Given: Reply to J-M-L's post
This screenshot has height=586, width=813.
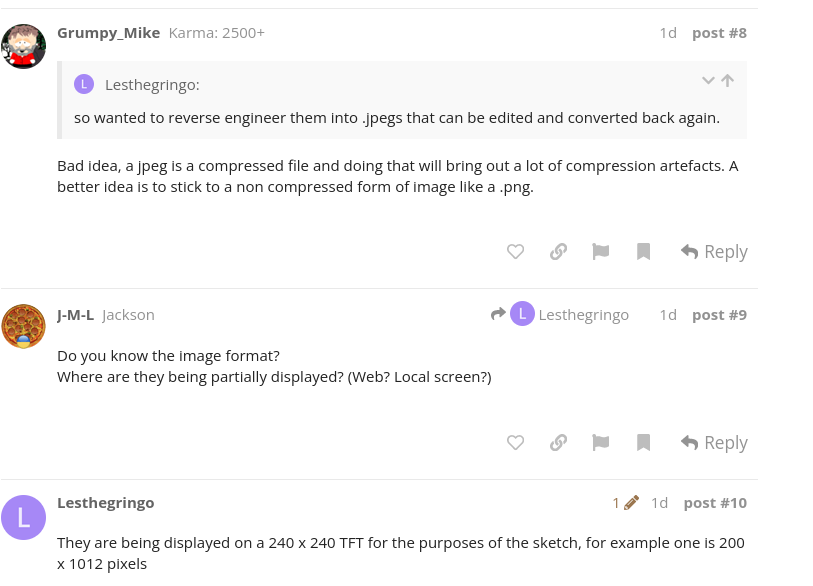Looking at the screenshot, I should (x=714, y=443).
